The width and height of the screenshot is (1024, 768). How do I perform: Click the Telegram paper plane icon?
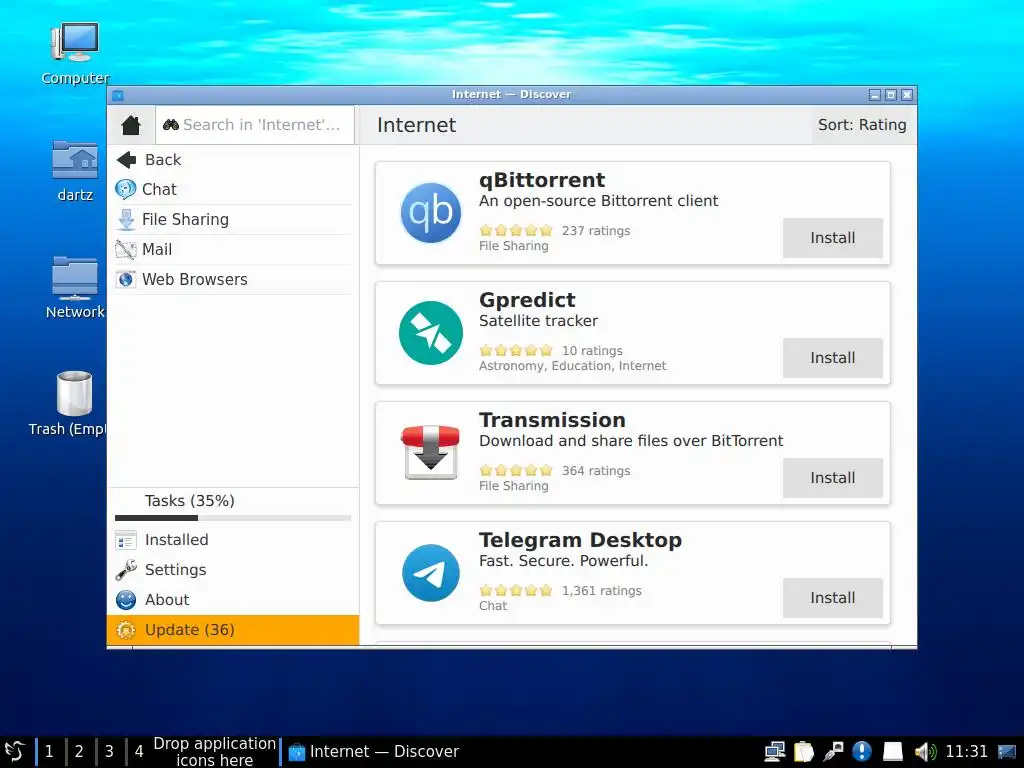(x=430, y=573)
